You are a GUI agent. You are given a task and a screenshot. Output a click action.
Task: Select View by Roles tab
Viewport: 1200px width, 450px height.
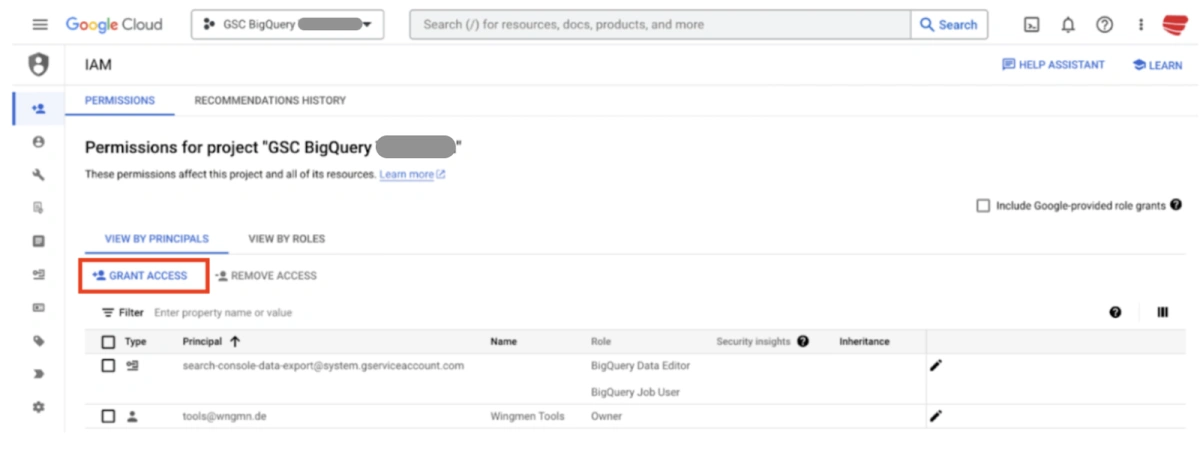[x=286, y=239]
